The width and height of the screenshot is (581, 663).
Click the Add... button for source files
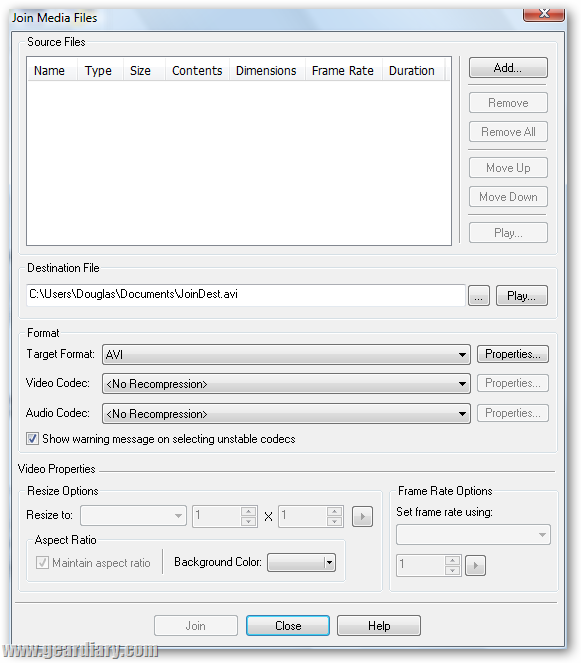(508, 68)
